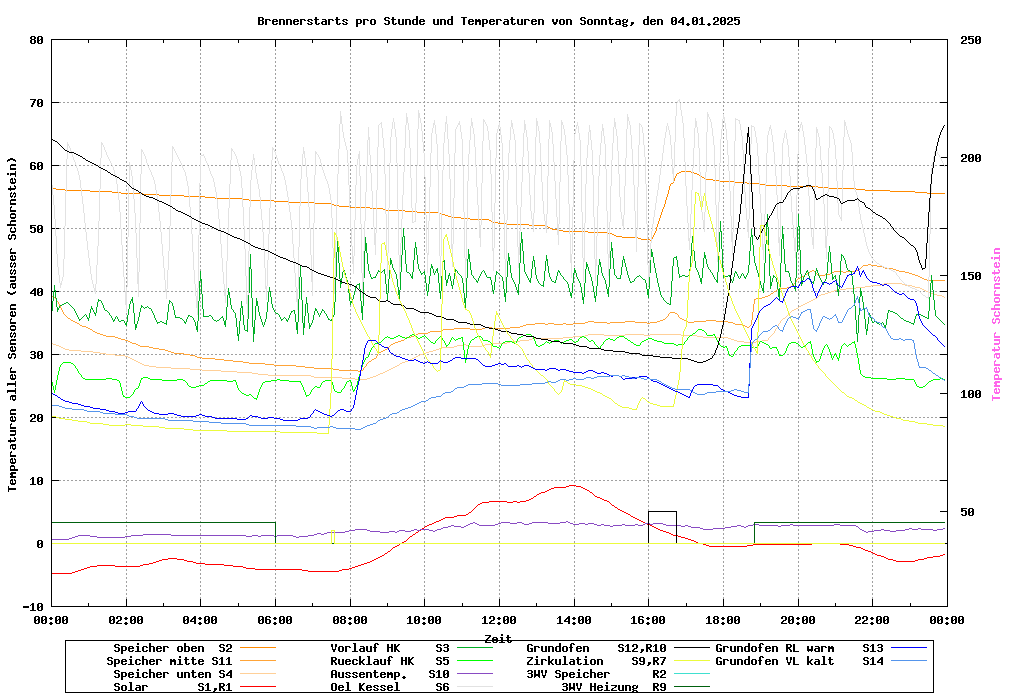Click the chart title 'Brennerstarts pro Stunde'
The image size is (1024, 700).
click(x=498, y=20)
